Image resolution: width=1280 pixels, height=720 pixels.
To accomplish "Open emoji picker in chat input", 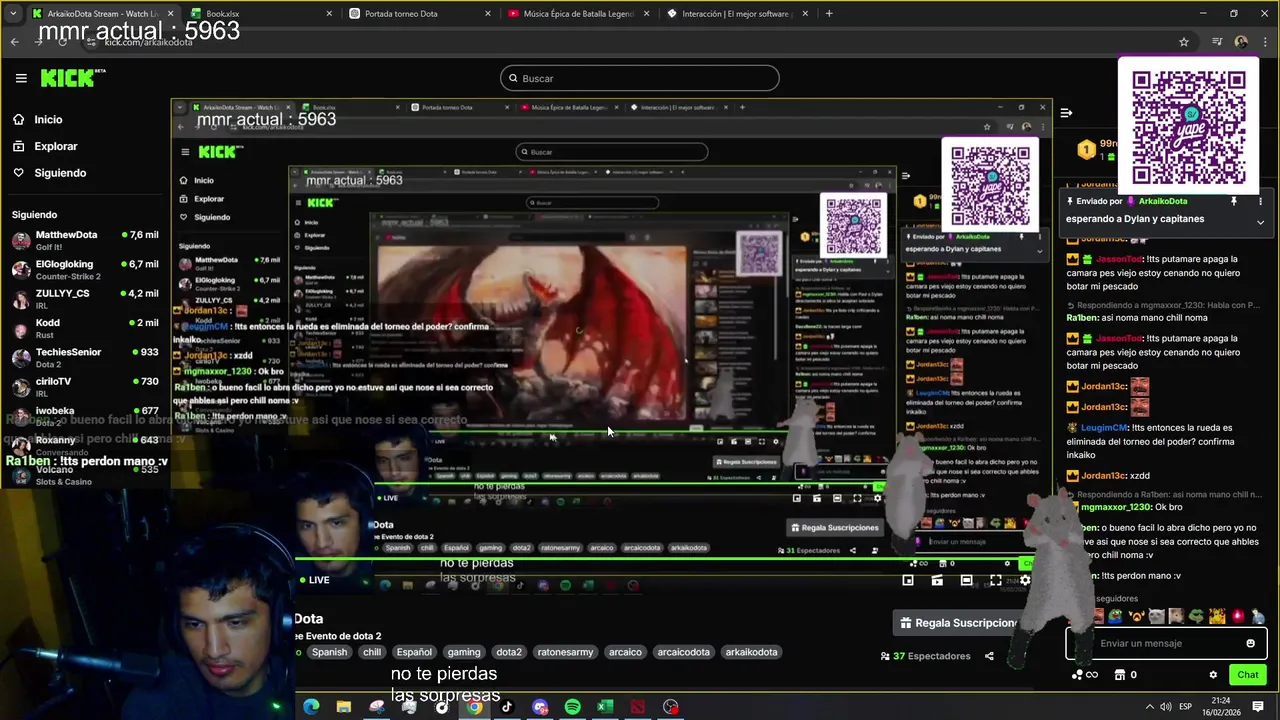I will click(x=1250, y=643).
